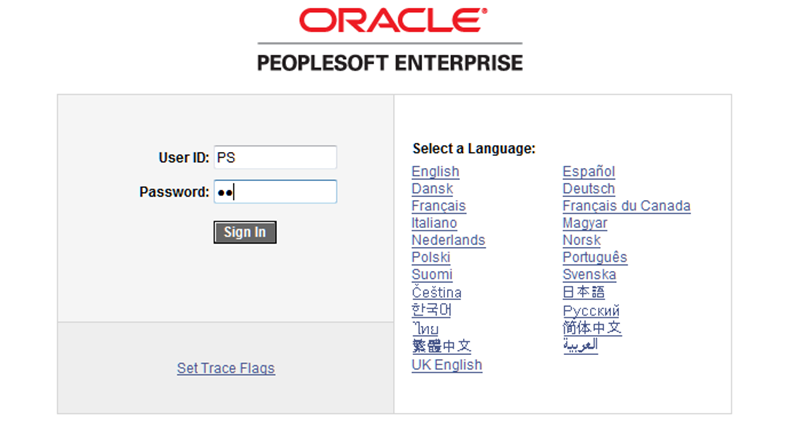
Task: Focus the Password input field
Action: point(275,192)
